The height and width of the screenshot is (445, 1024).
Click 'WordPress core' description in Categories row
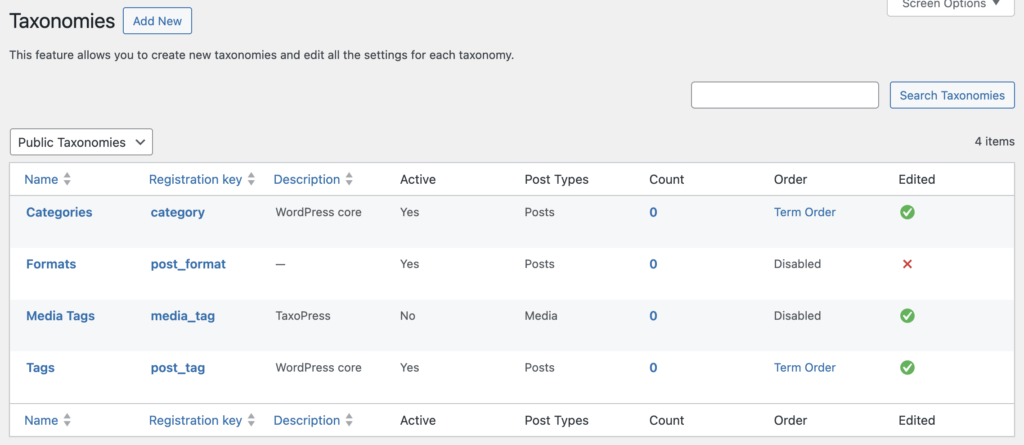[x=319, y=212]
